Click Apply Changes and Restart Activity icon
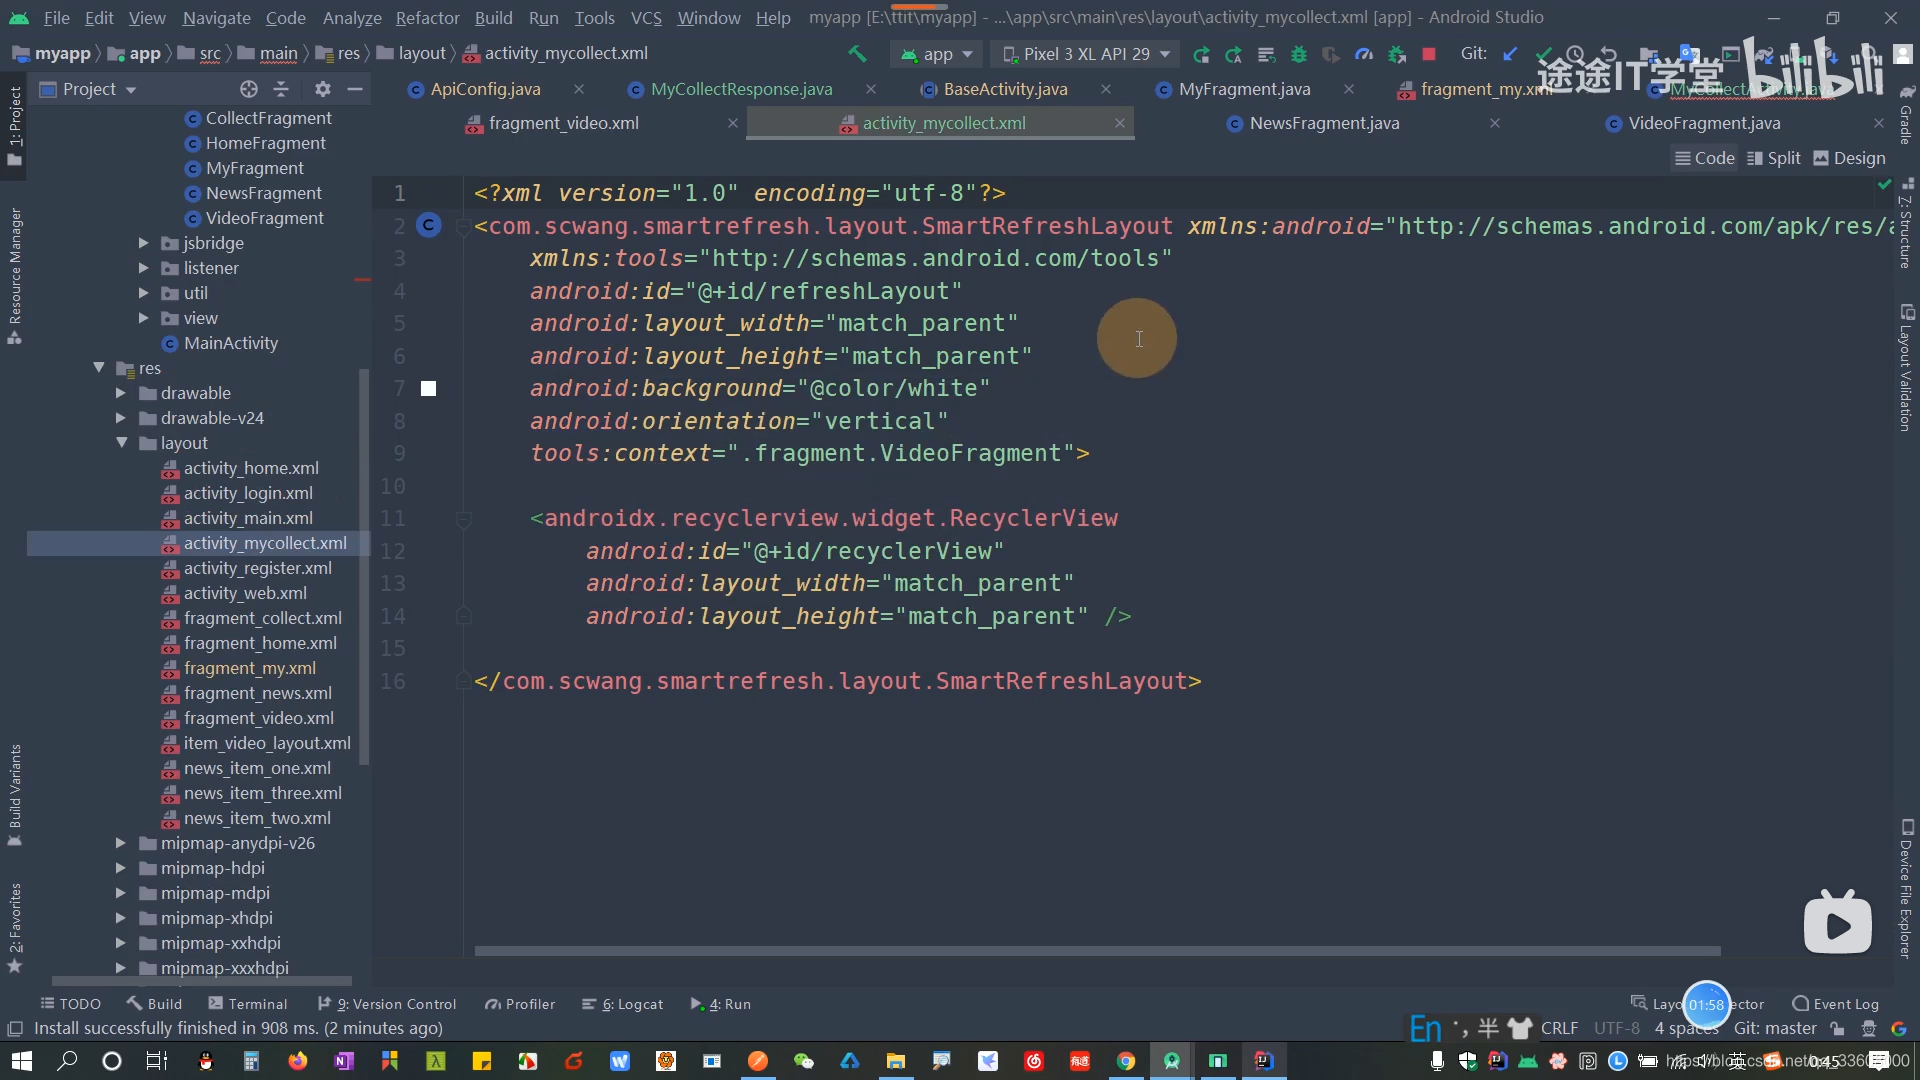The image size is (1920, 1080). point(1234,54)
